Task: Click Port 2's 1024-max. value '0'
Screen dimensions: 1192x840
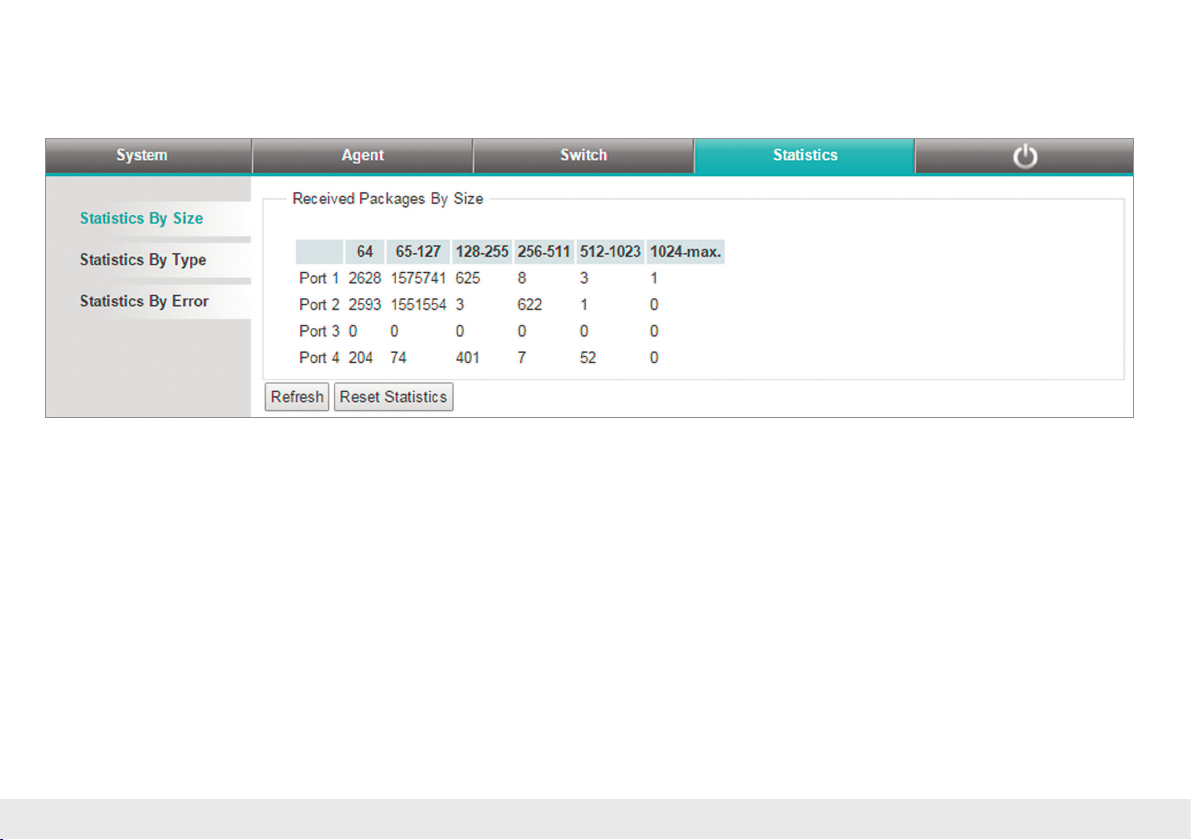Action: (x=654, y=305)
